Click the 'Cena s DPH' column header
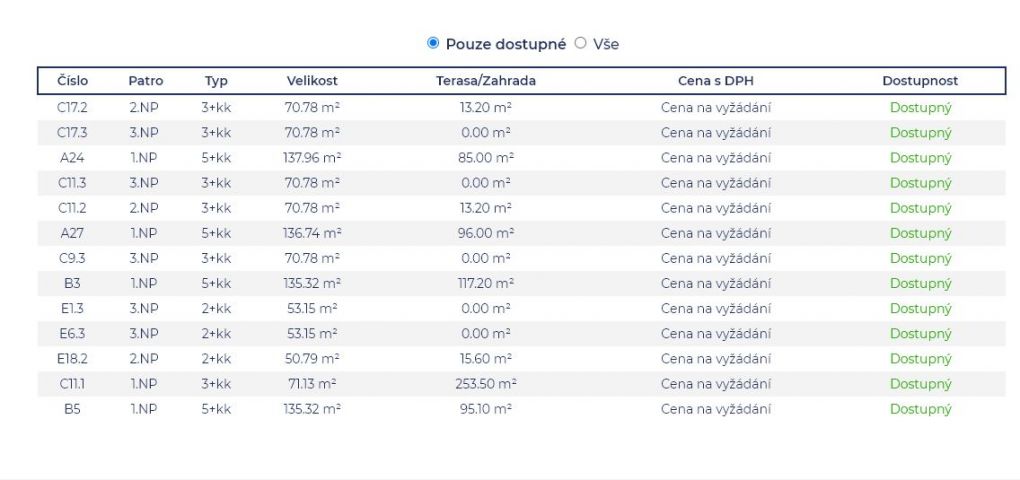The width and height of the screenshot is (1020, 480). [715, 81]
